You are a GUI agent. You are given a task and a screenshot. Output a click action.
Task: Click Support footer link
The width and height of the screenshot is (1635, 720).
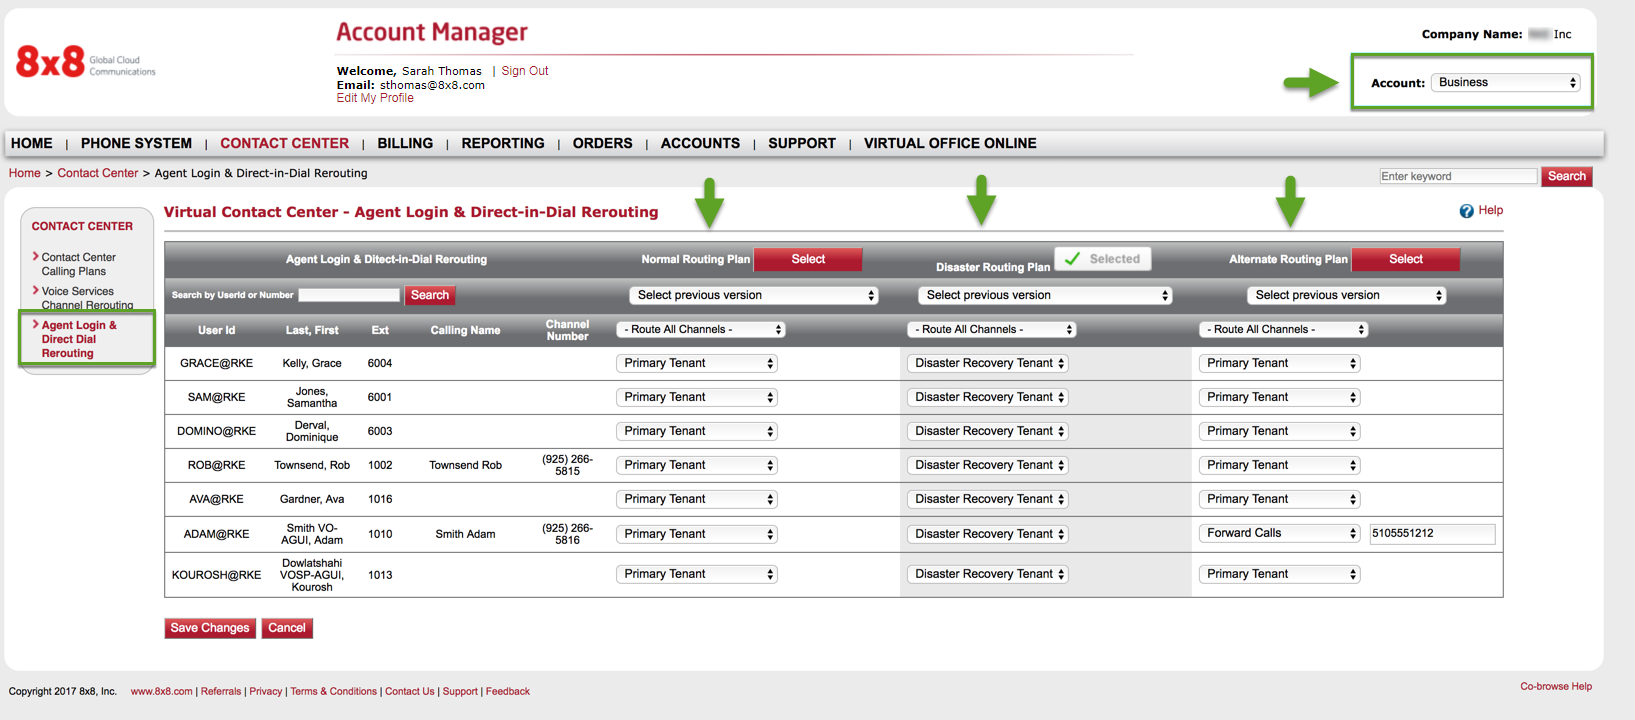[460, 691]
